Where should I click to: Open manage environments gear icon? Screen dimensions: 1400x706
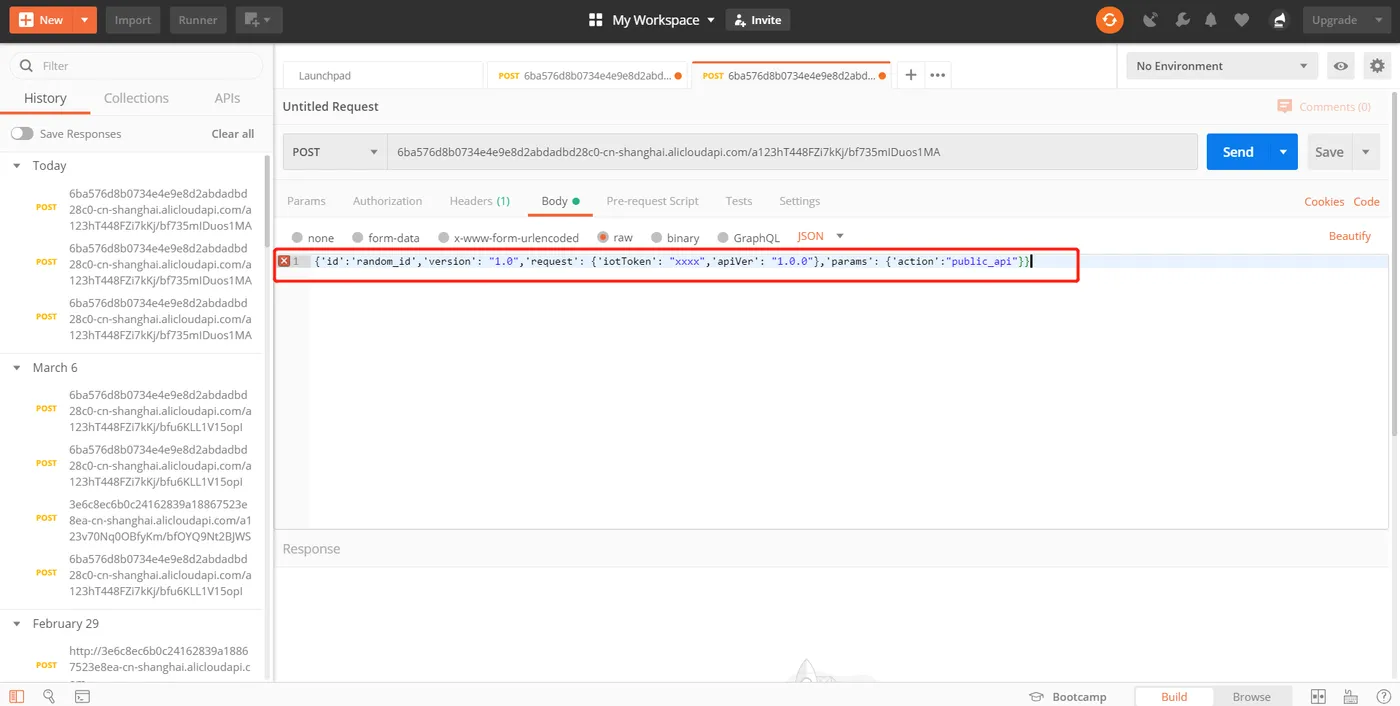tap(1378, 66)
